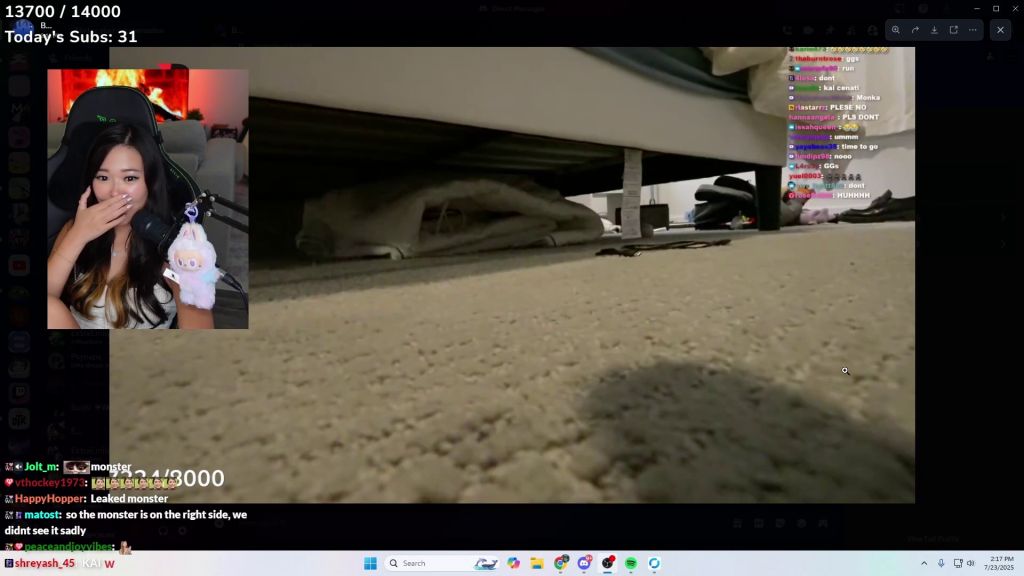The image size is (1024, 576).
Task: Click the 'PLESE NO' message in embedded chat
Action: [848, 107]
